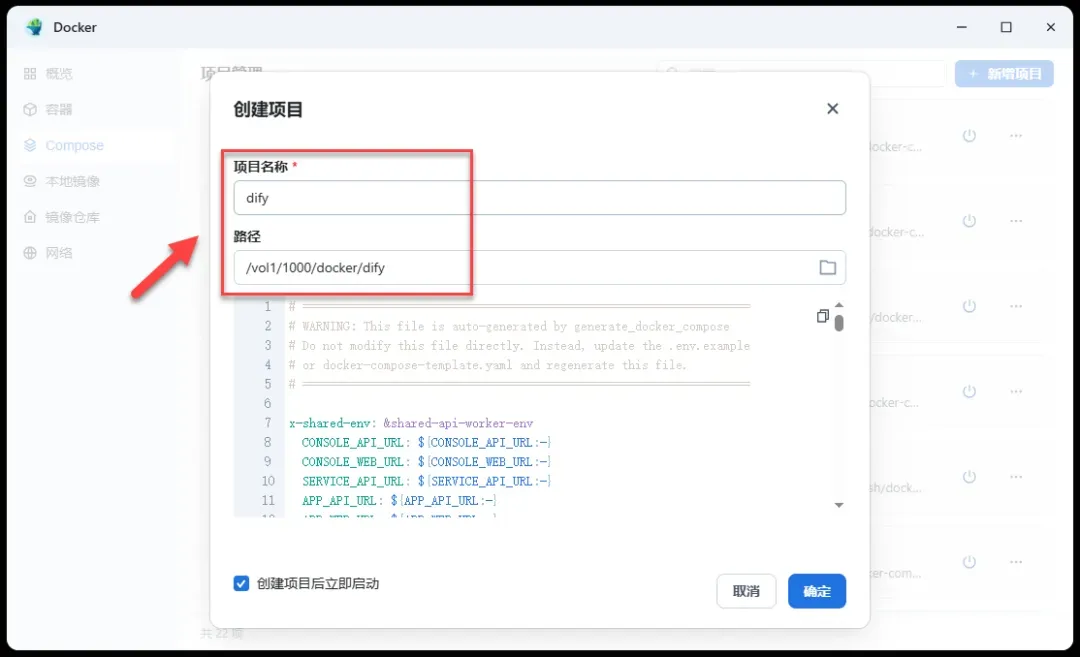
Task: Confirm with the 确定 button
Action: tap(817, 591)
